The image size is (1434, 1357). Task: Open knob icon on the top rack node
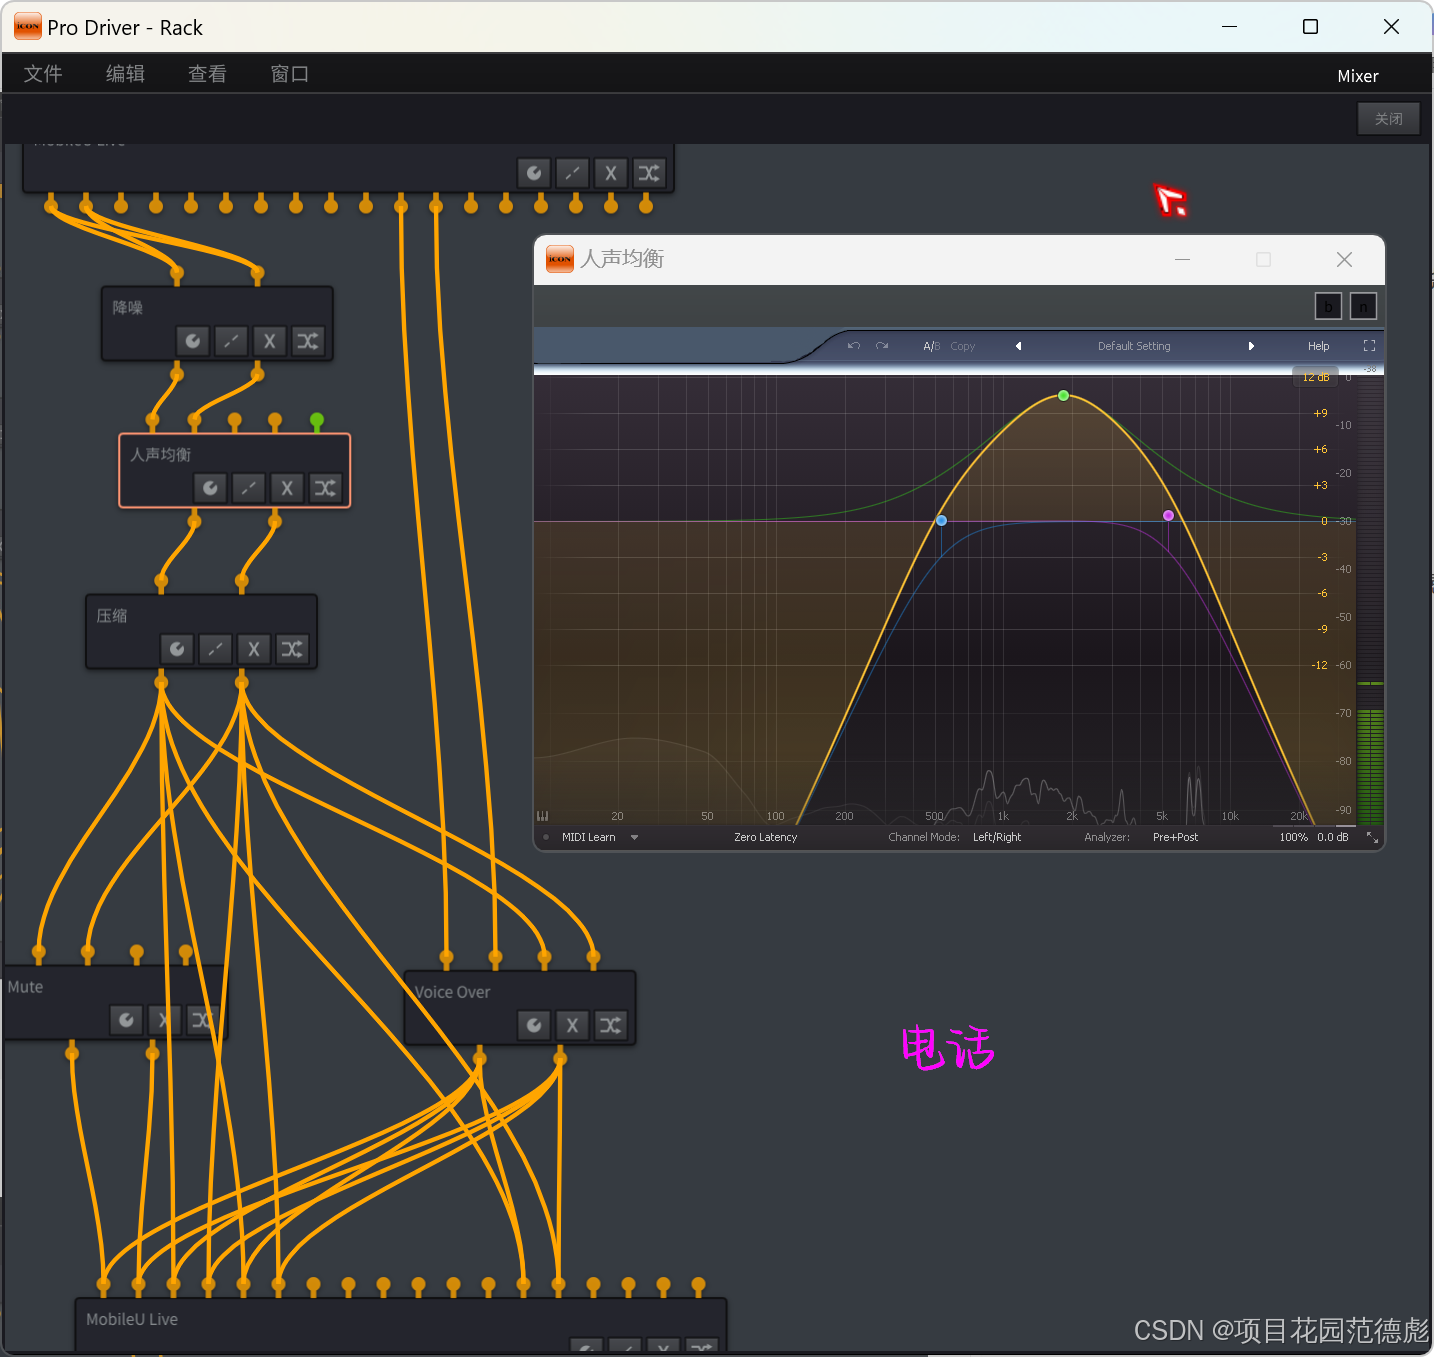click(x=534, y=173)
